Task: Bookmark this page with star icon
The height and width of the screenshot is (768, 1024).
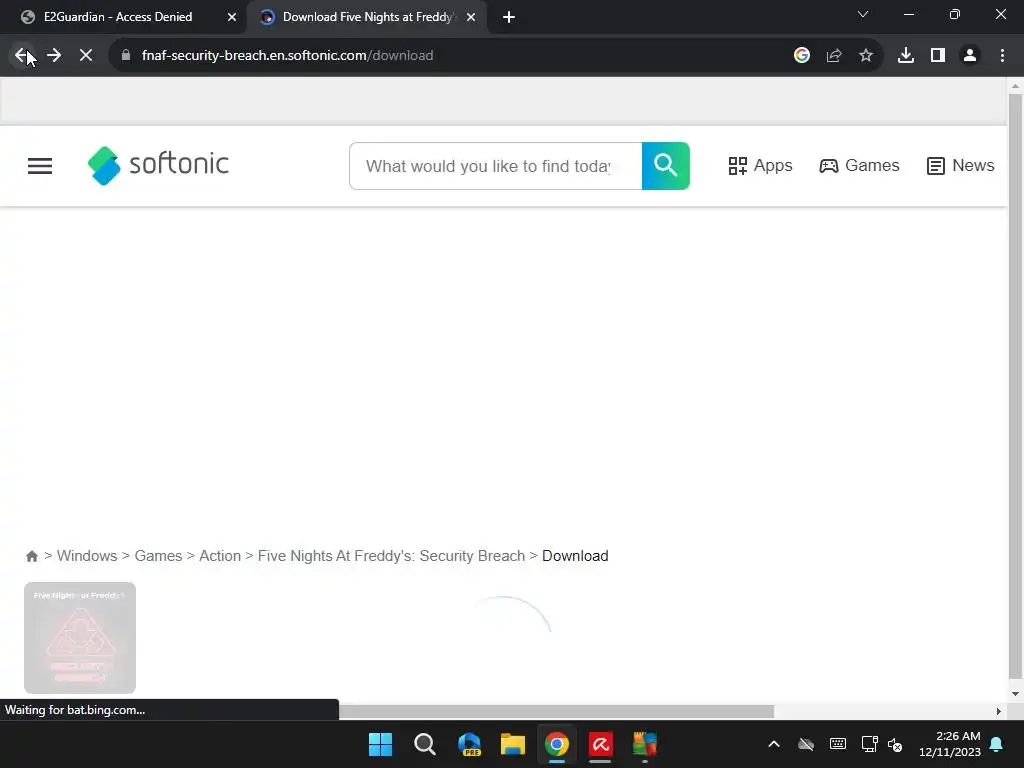Action: (866, 56)
